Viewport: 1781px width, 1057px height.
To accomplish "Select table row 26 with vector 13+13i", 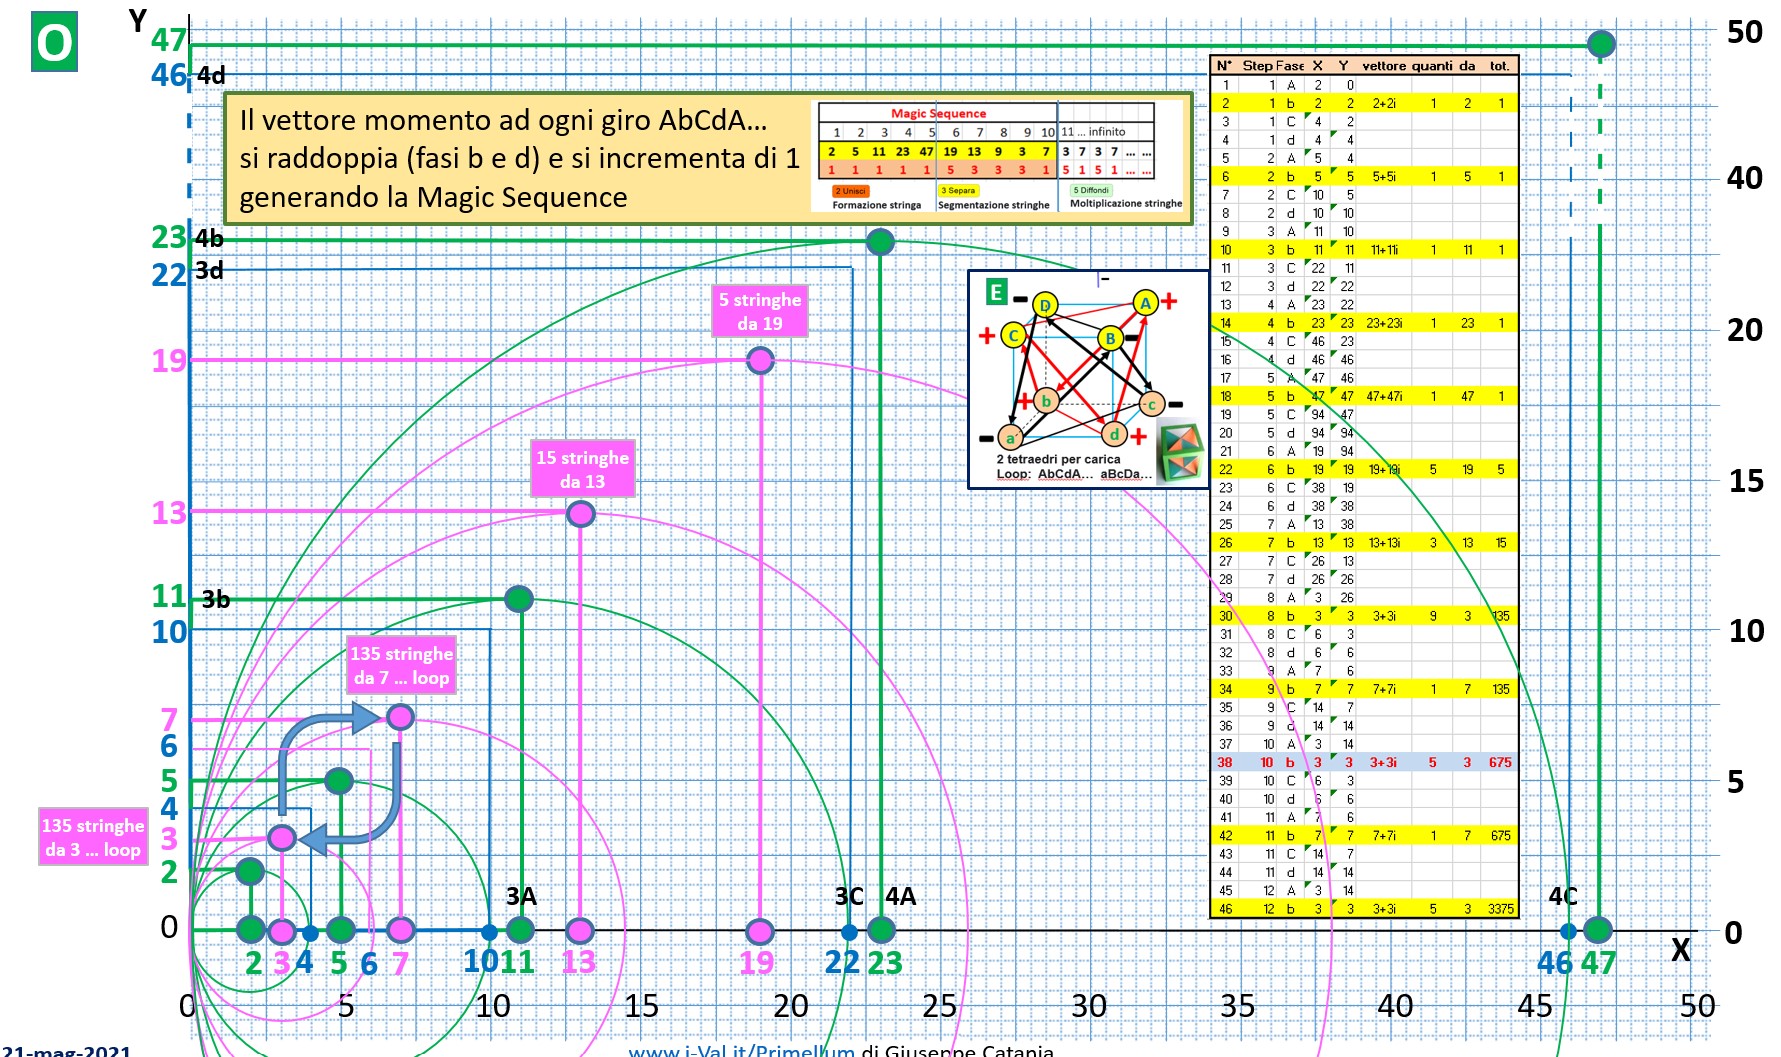I will point(1364,543).
